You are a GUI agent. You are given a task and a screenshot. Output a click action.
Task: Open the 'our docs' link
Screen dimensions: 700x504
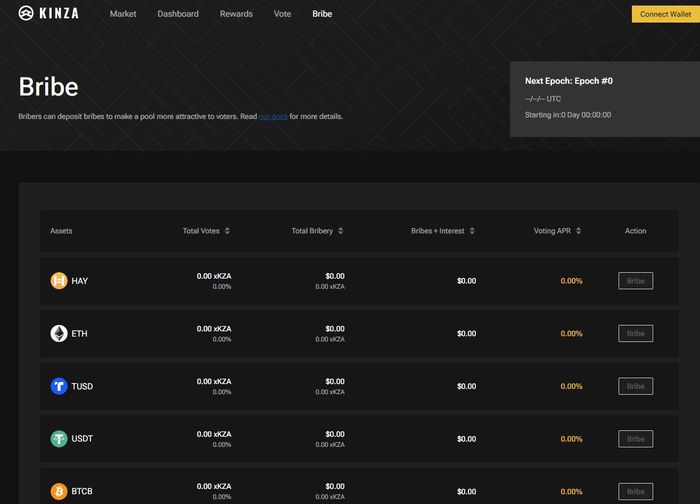tap(273, 117)
